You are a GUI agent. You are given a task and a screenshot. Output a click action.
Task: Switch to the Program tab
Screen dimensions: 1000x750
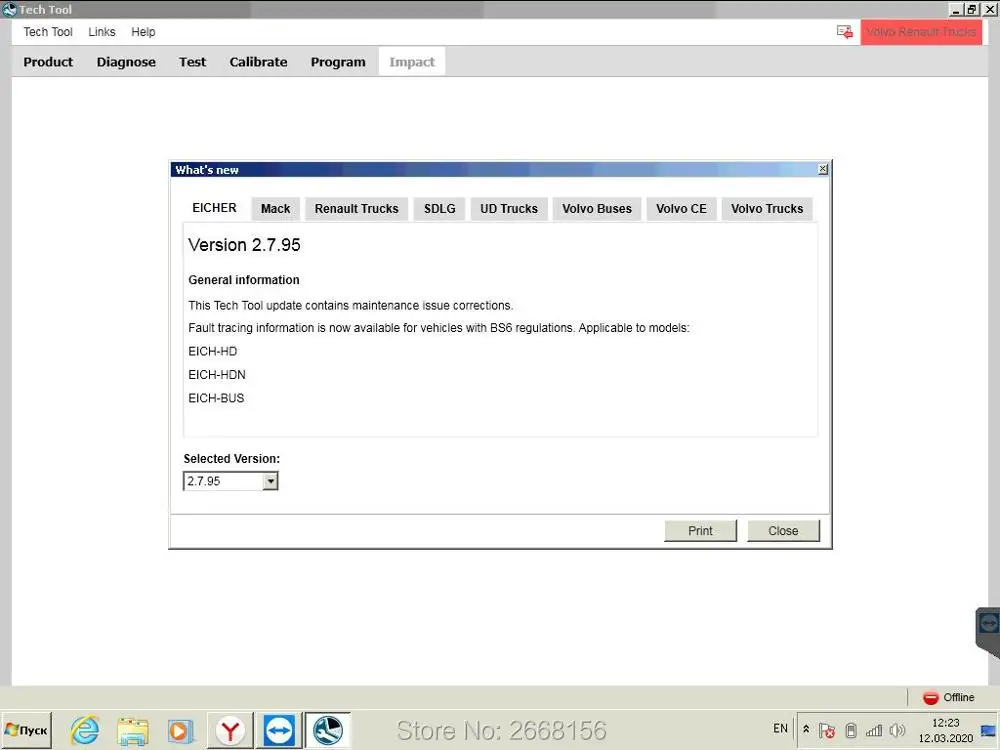(337, 62)
